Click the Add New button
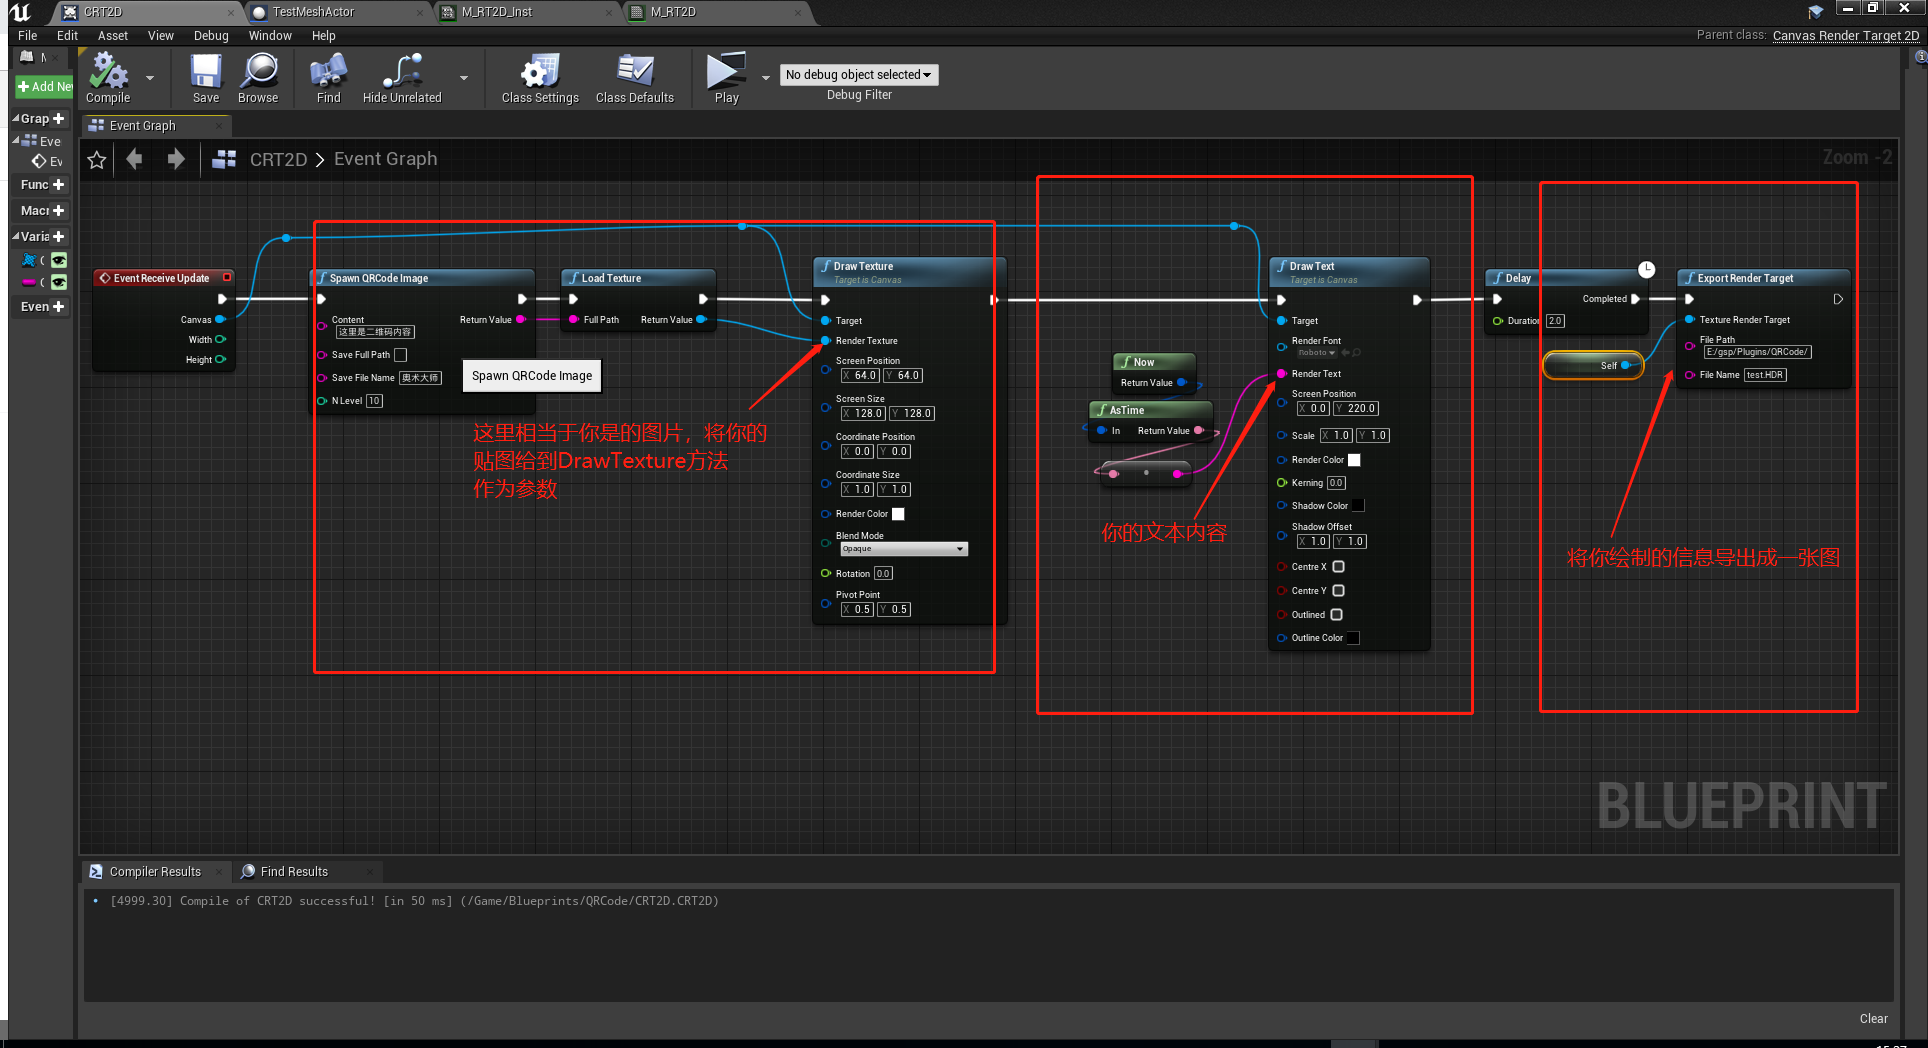Viewport: 1928px width, 1048px height. [x=43, y=86]
